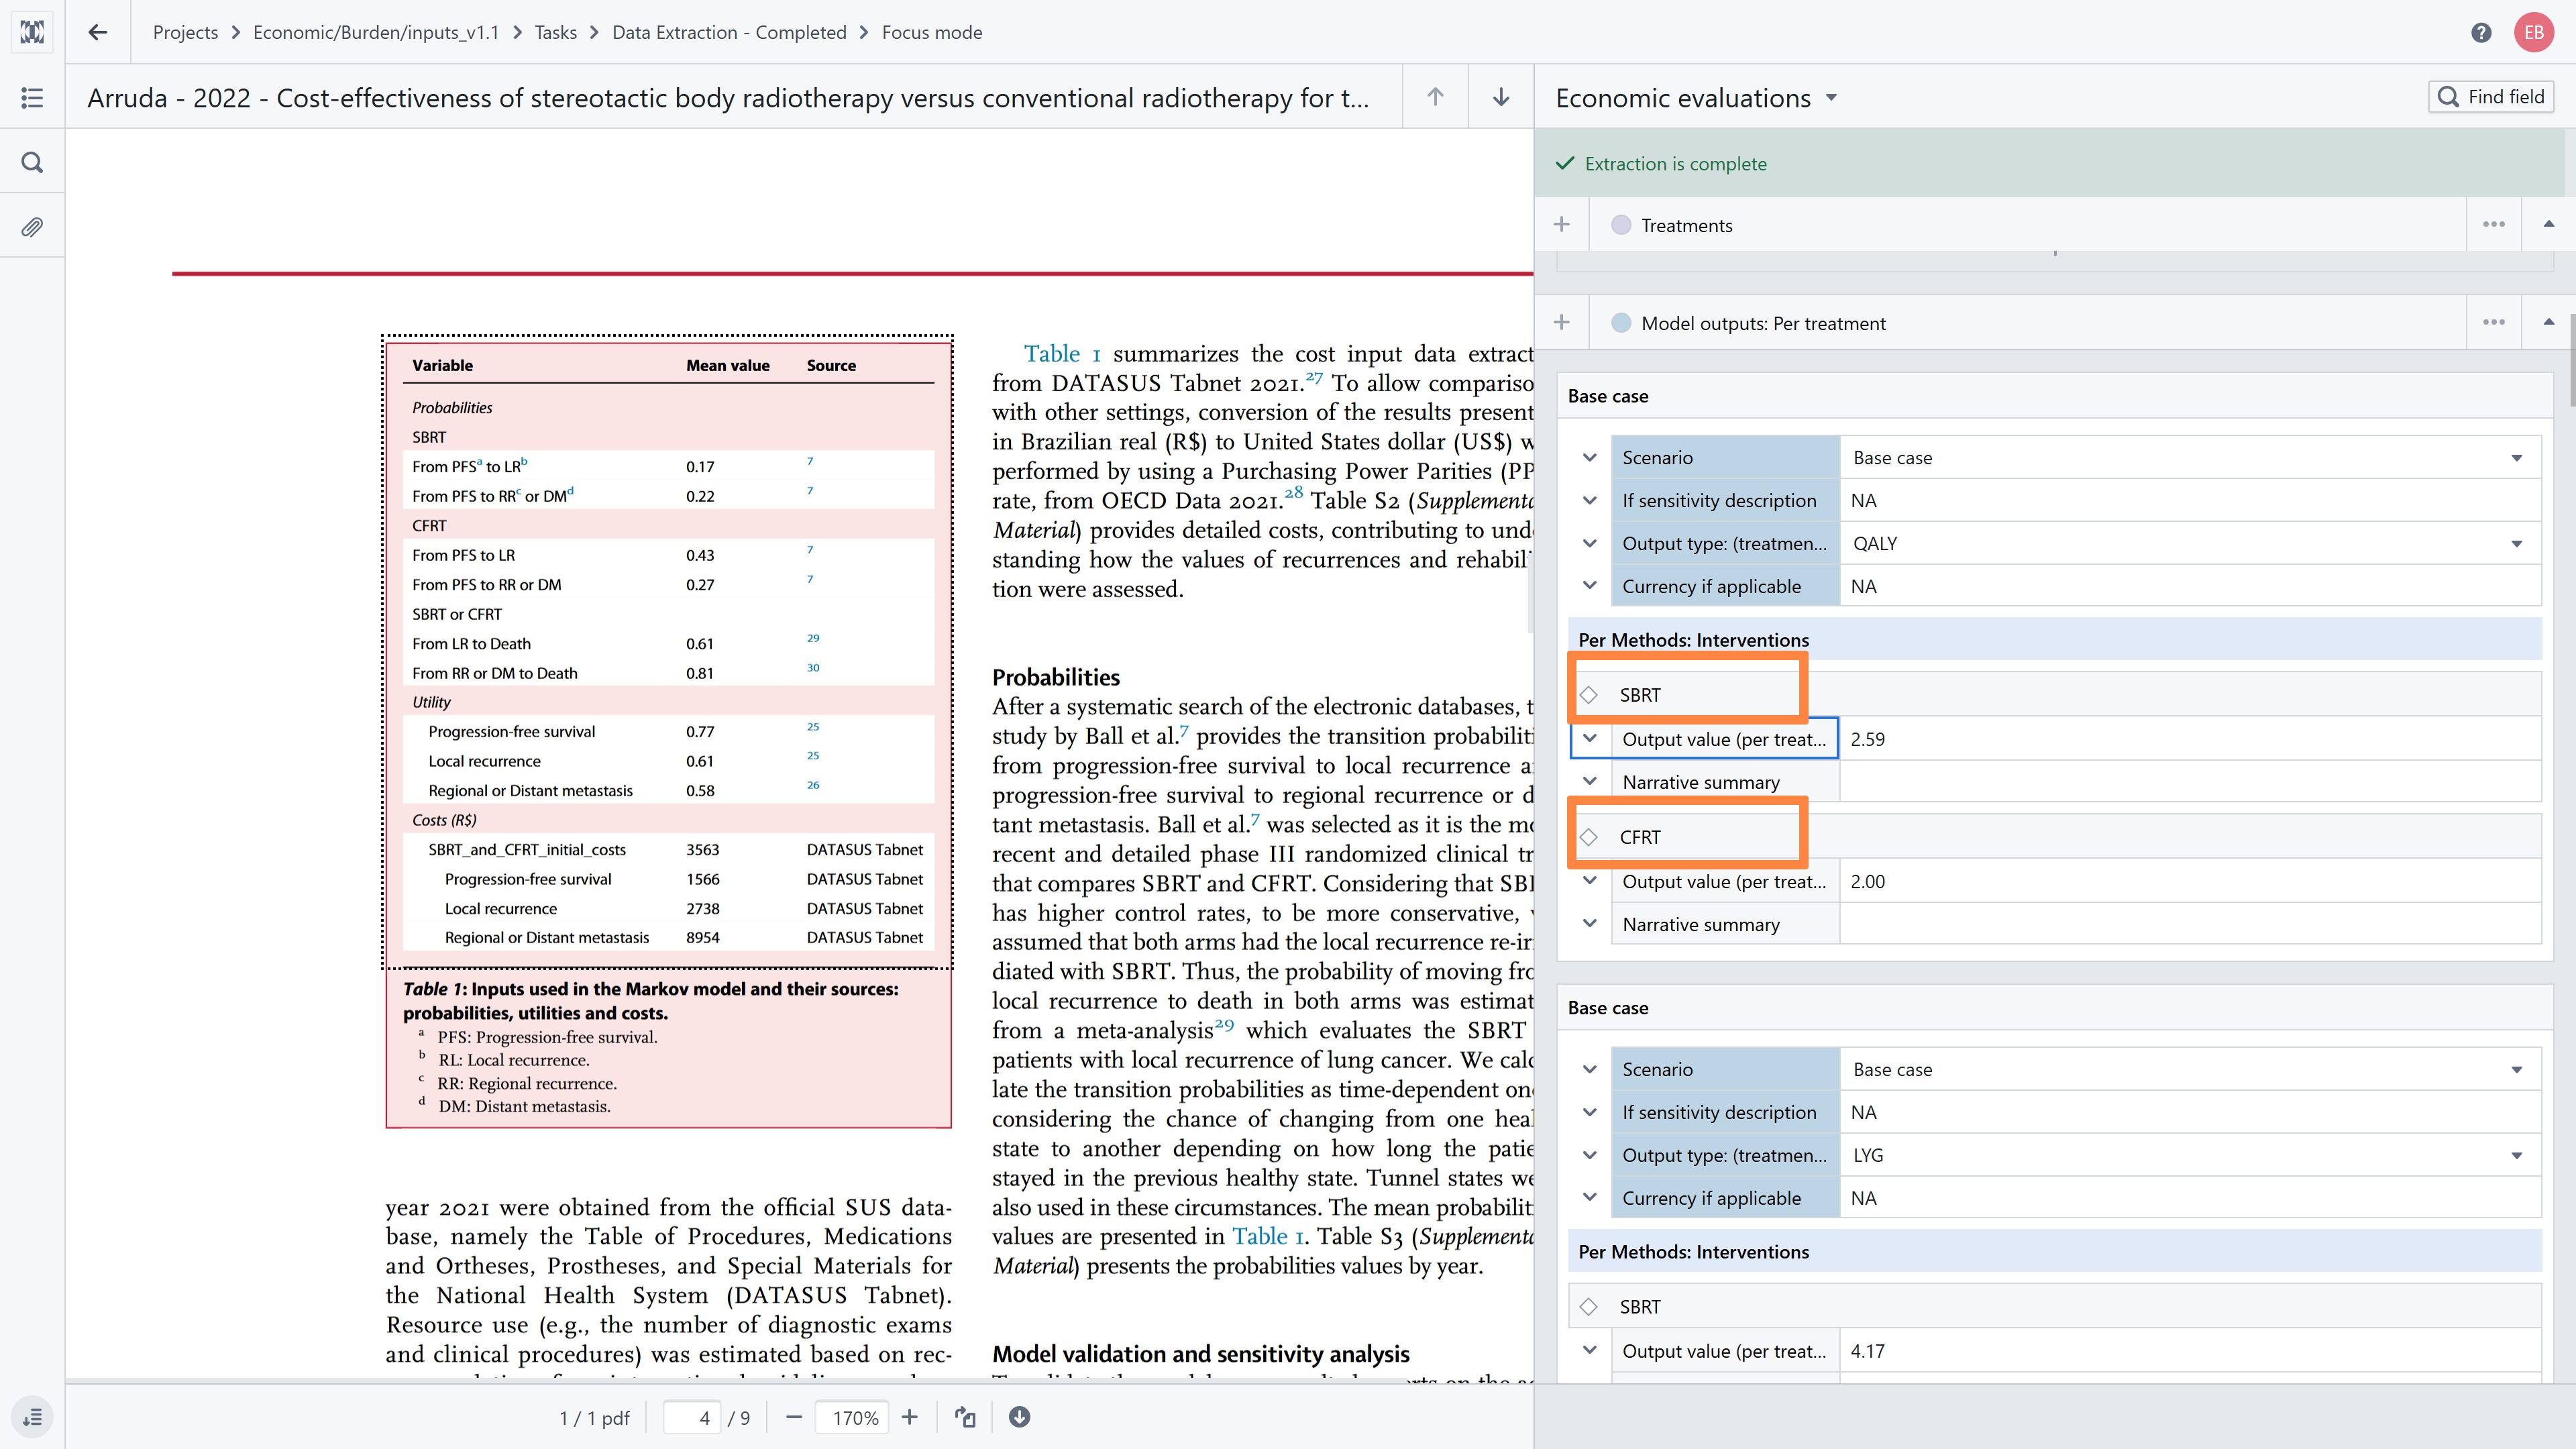Expand chevron beside SBRT output value 2.59
This screenshot has width=2576, height=1449.
1590,739
